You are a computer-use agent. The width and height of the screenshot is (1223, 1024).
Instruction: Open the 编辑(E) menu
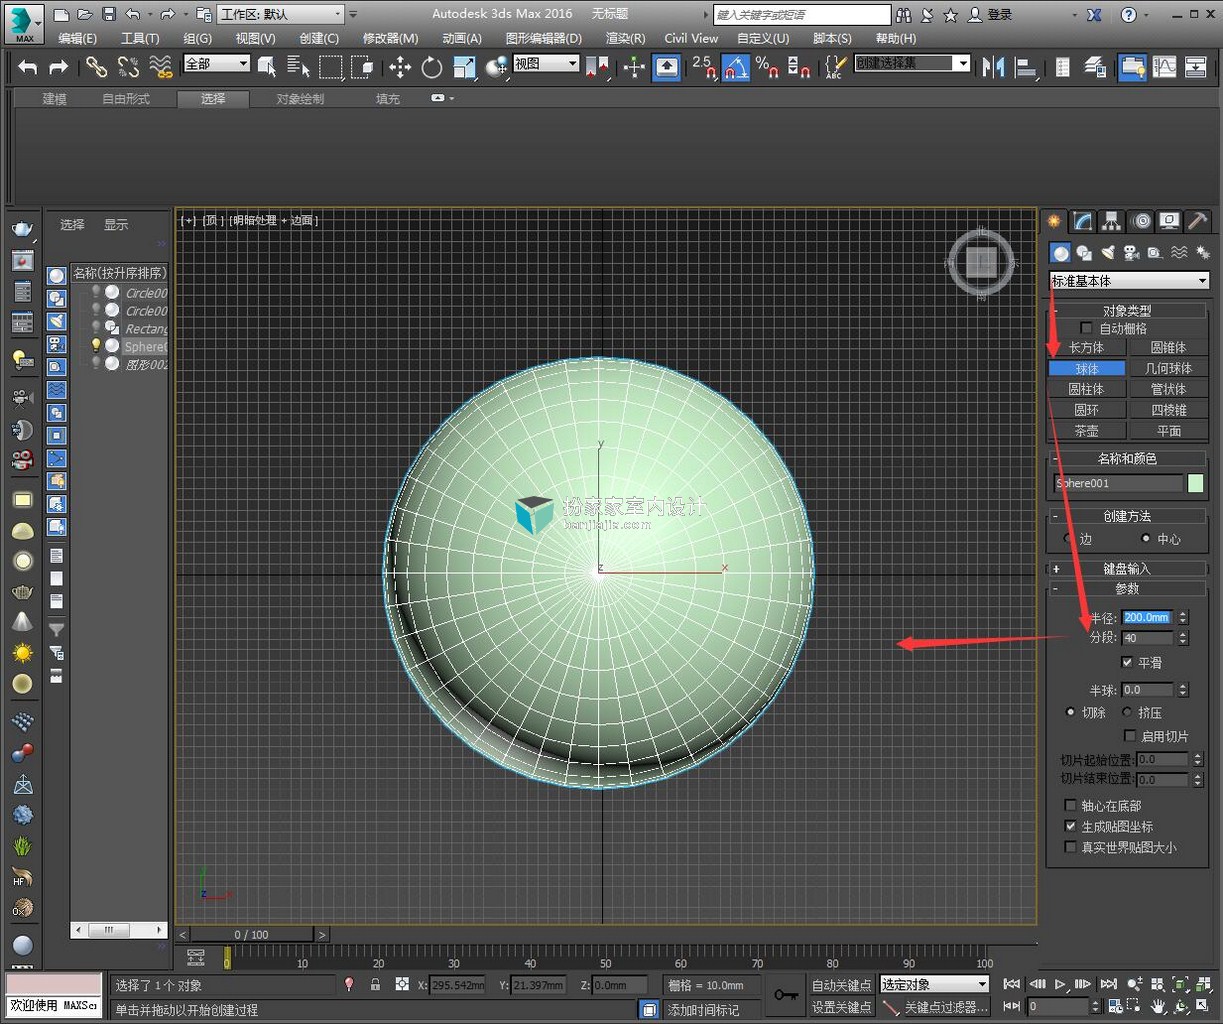coord(77,38)
